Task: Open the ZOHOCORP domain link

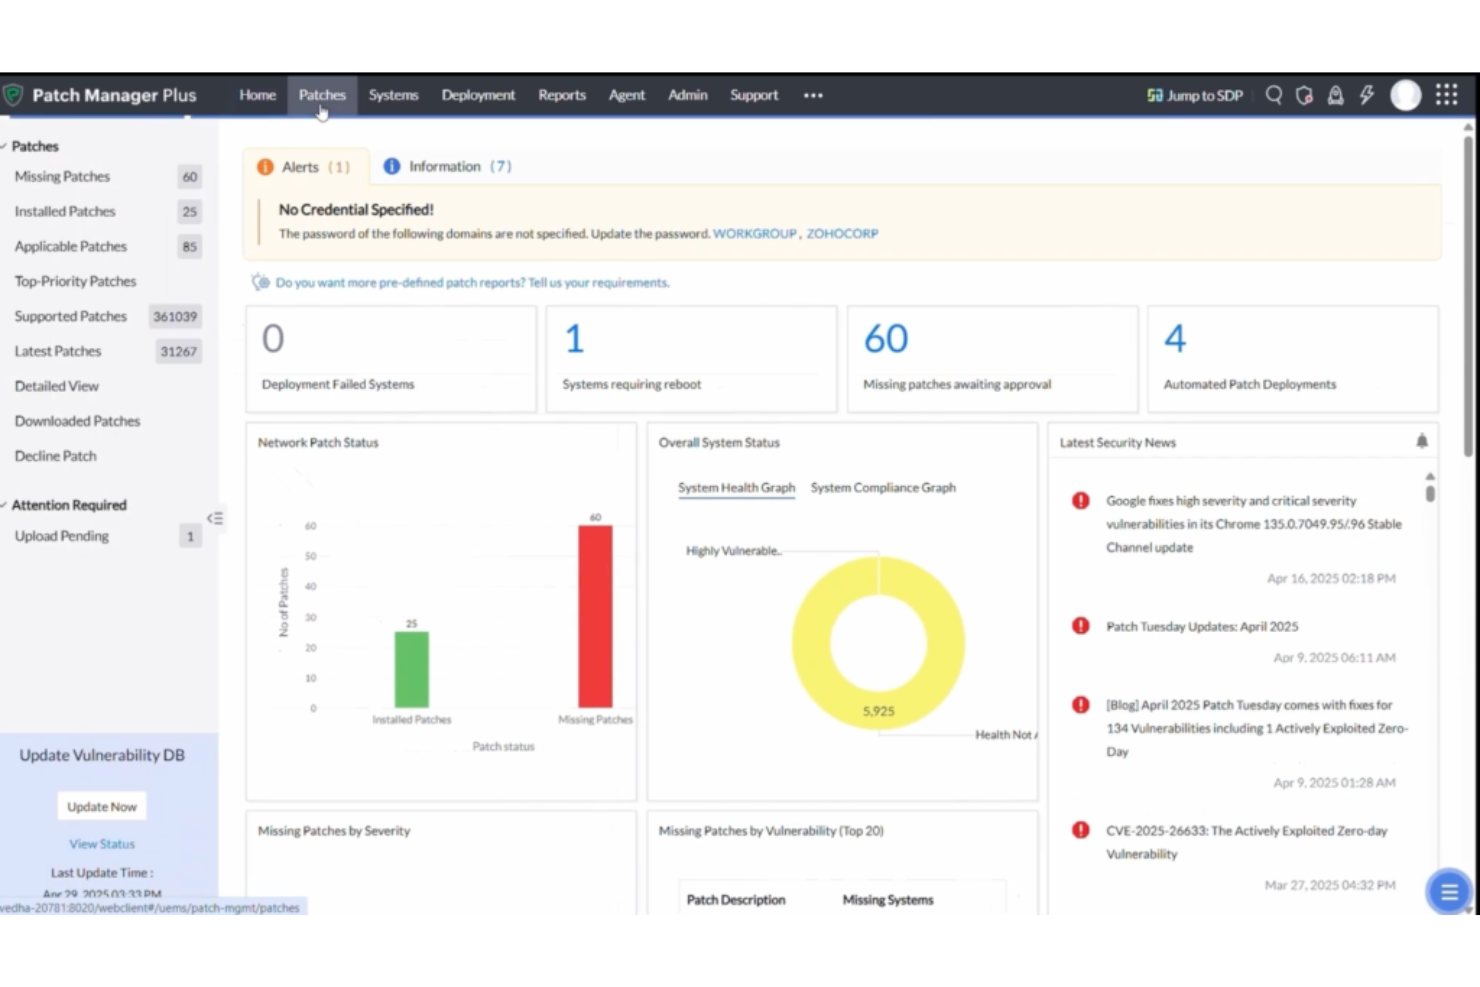Action: (x=842, y=233)
